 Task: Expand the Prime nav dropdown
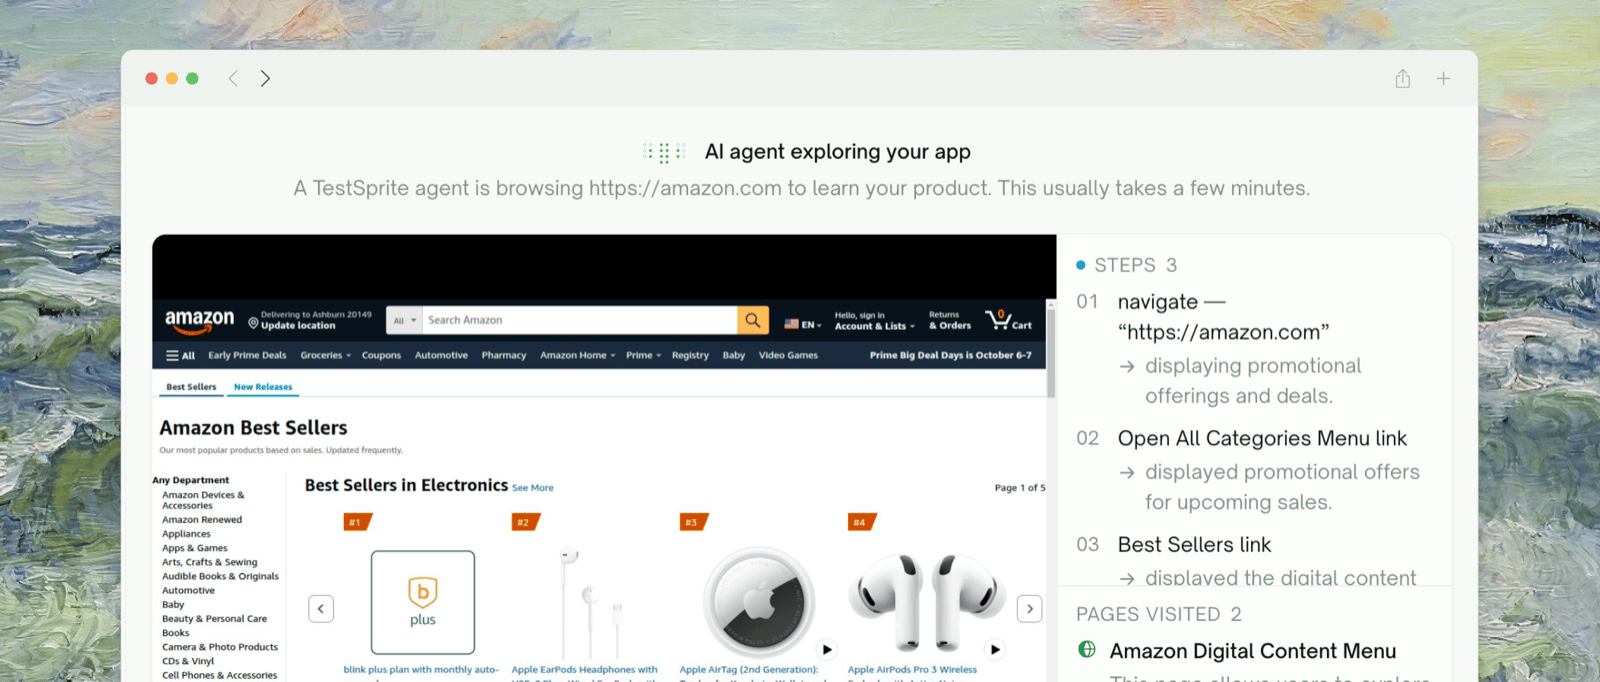tap(643, 355)
